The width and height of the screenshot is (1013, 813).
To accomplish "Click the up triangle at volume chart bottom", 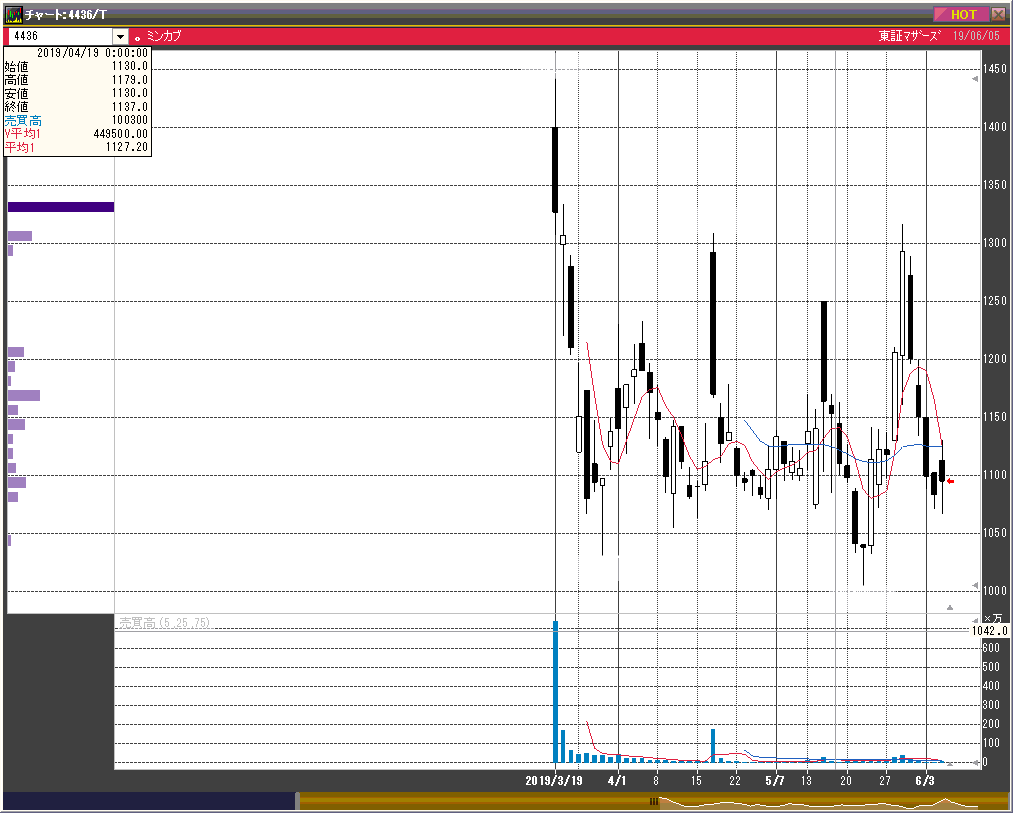I will point(950,764).
